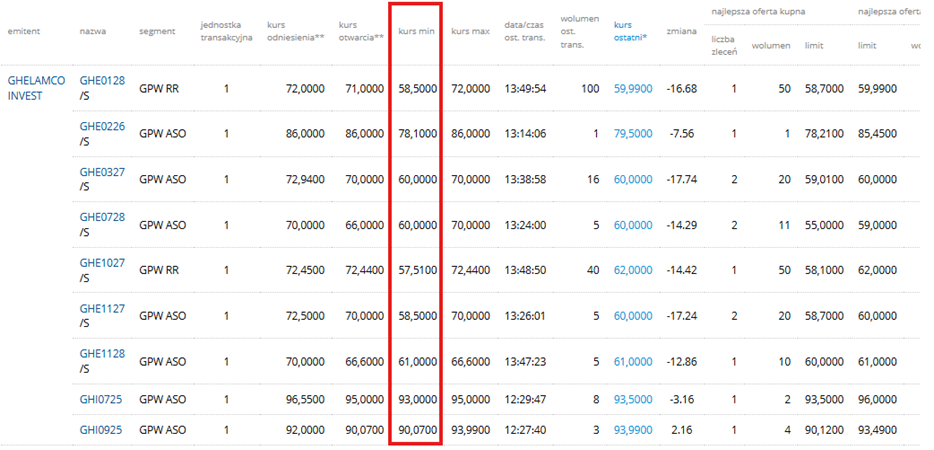Screen dimensions: 934x450
Task: Open the GHE1027 bond page
Action: click(x=102, y=263)
